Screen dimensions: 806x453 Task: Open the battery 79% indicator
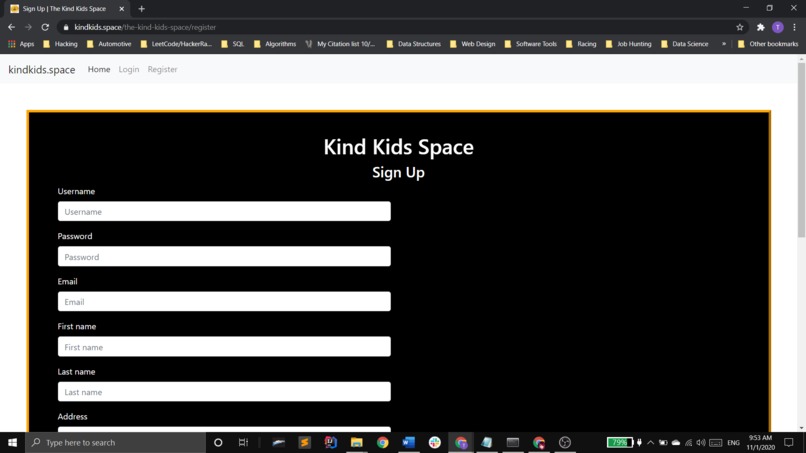pos(620,442)
